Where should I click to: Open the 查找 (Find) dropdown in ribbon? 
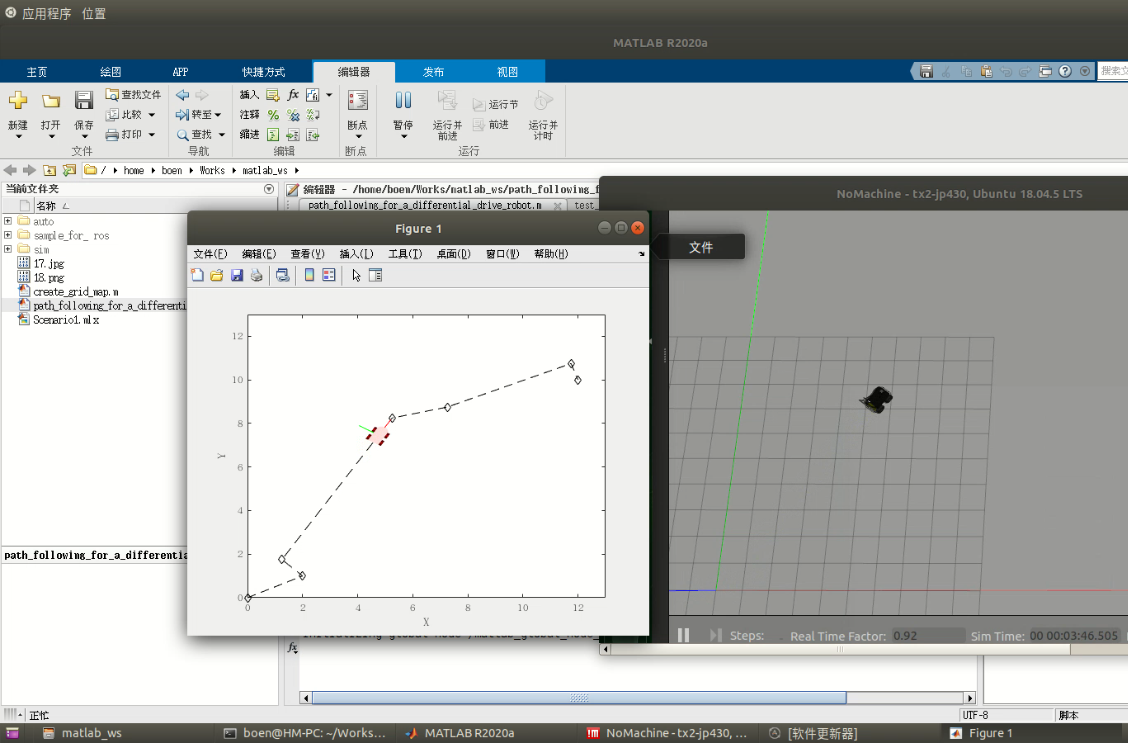[201, 135]
